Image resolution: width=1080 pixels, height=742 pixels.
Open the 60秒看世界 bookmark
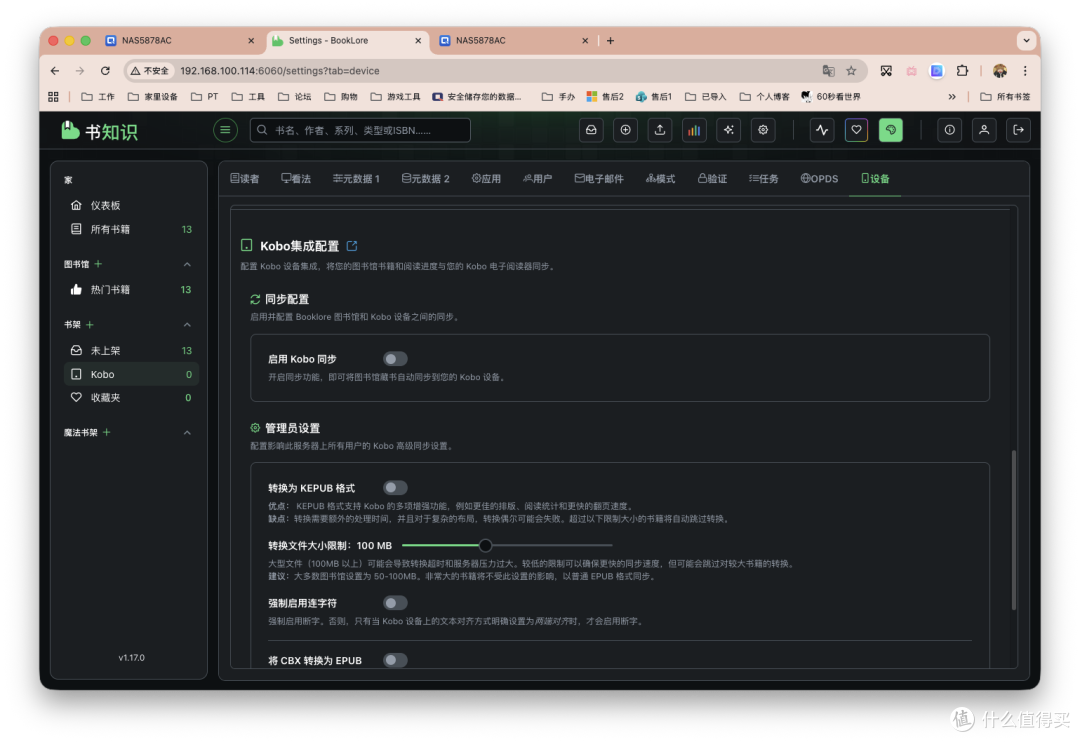[x=831, y=97]
